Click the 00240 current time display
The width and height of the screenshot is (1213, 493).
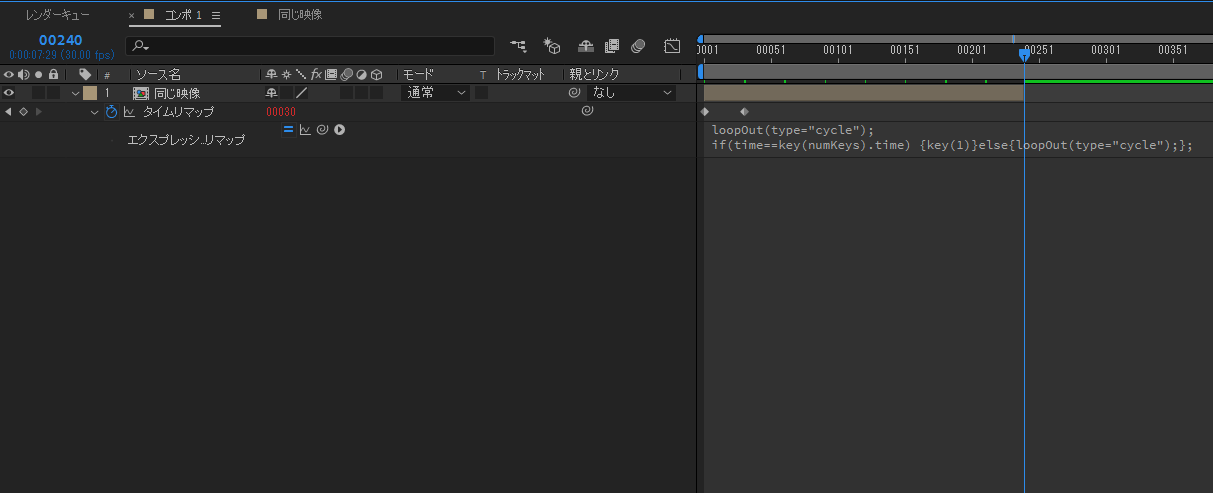[60, 40]
